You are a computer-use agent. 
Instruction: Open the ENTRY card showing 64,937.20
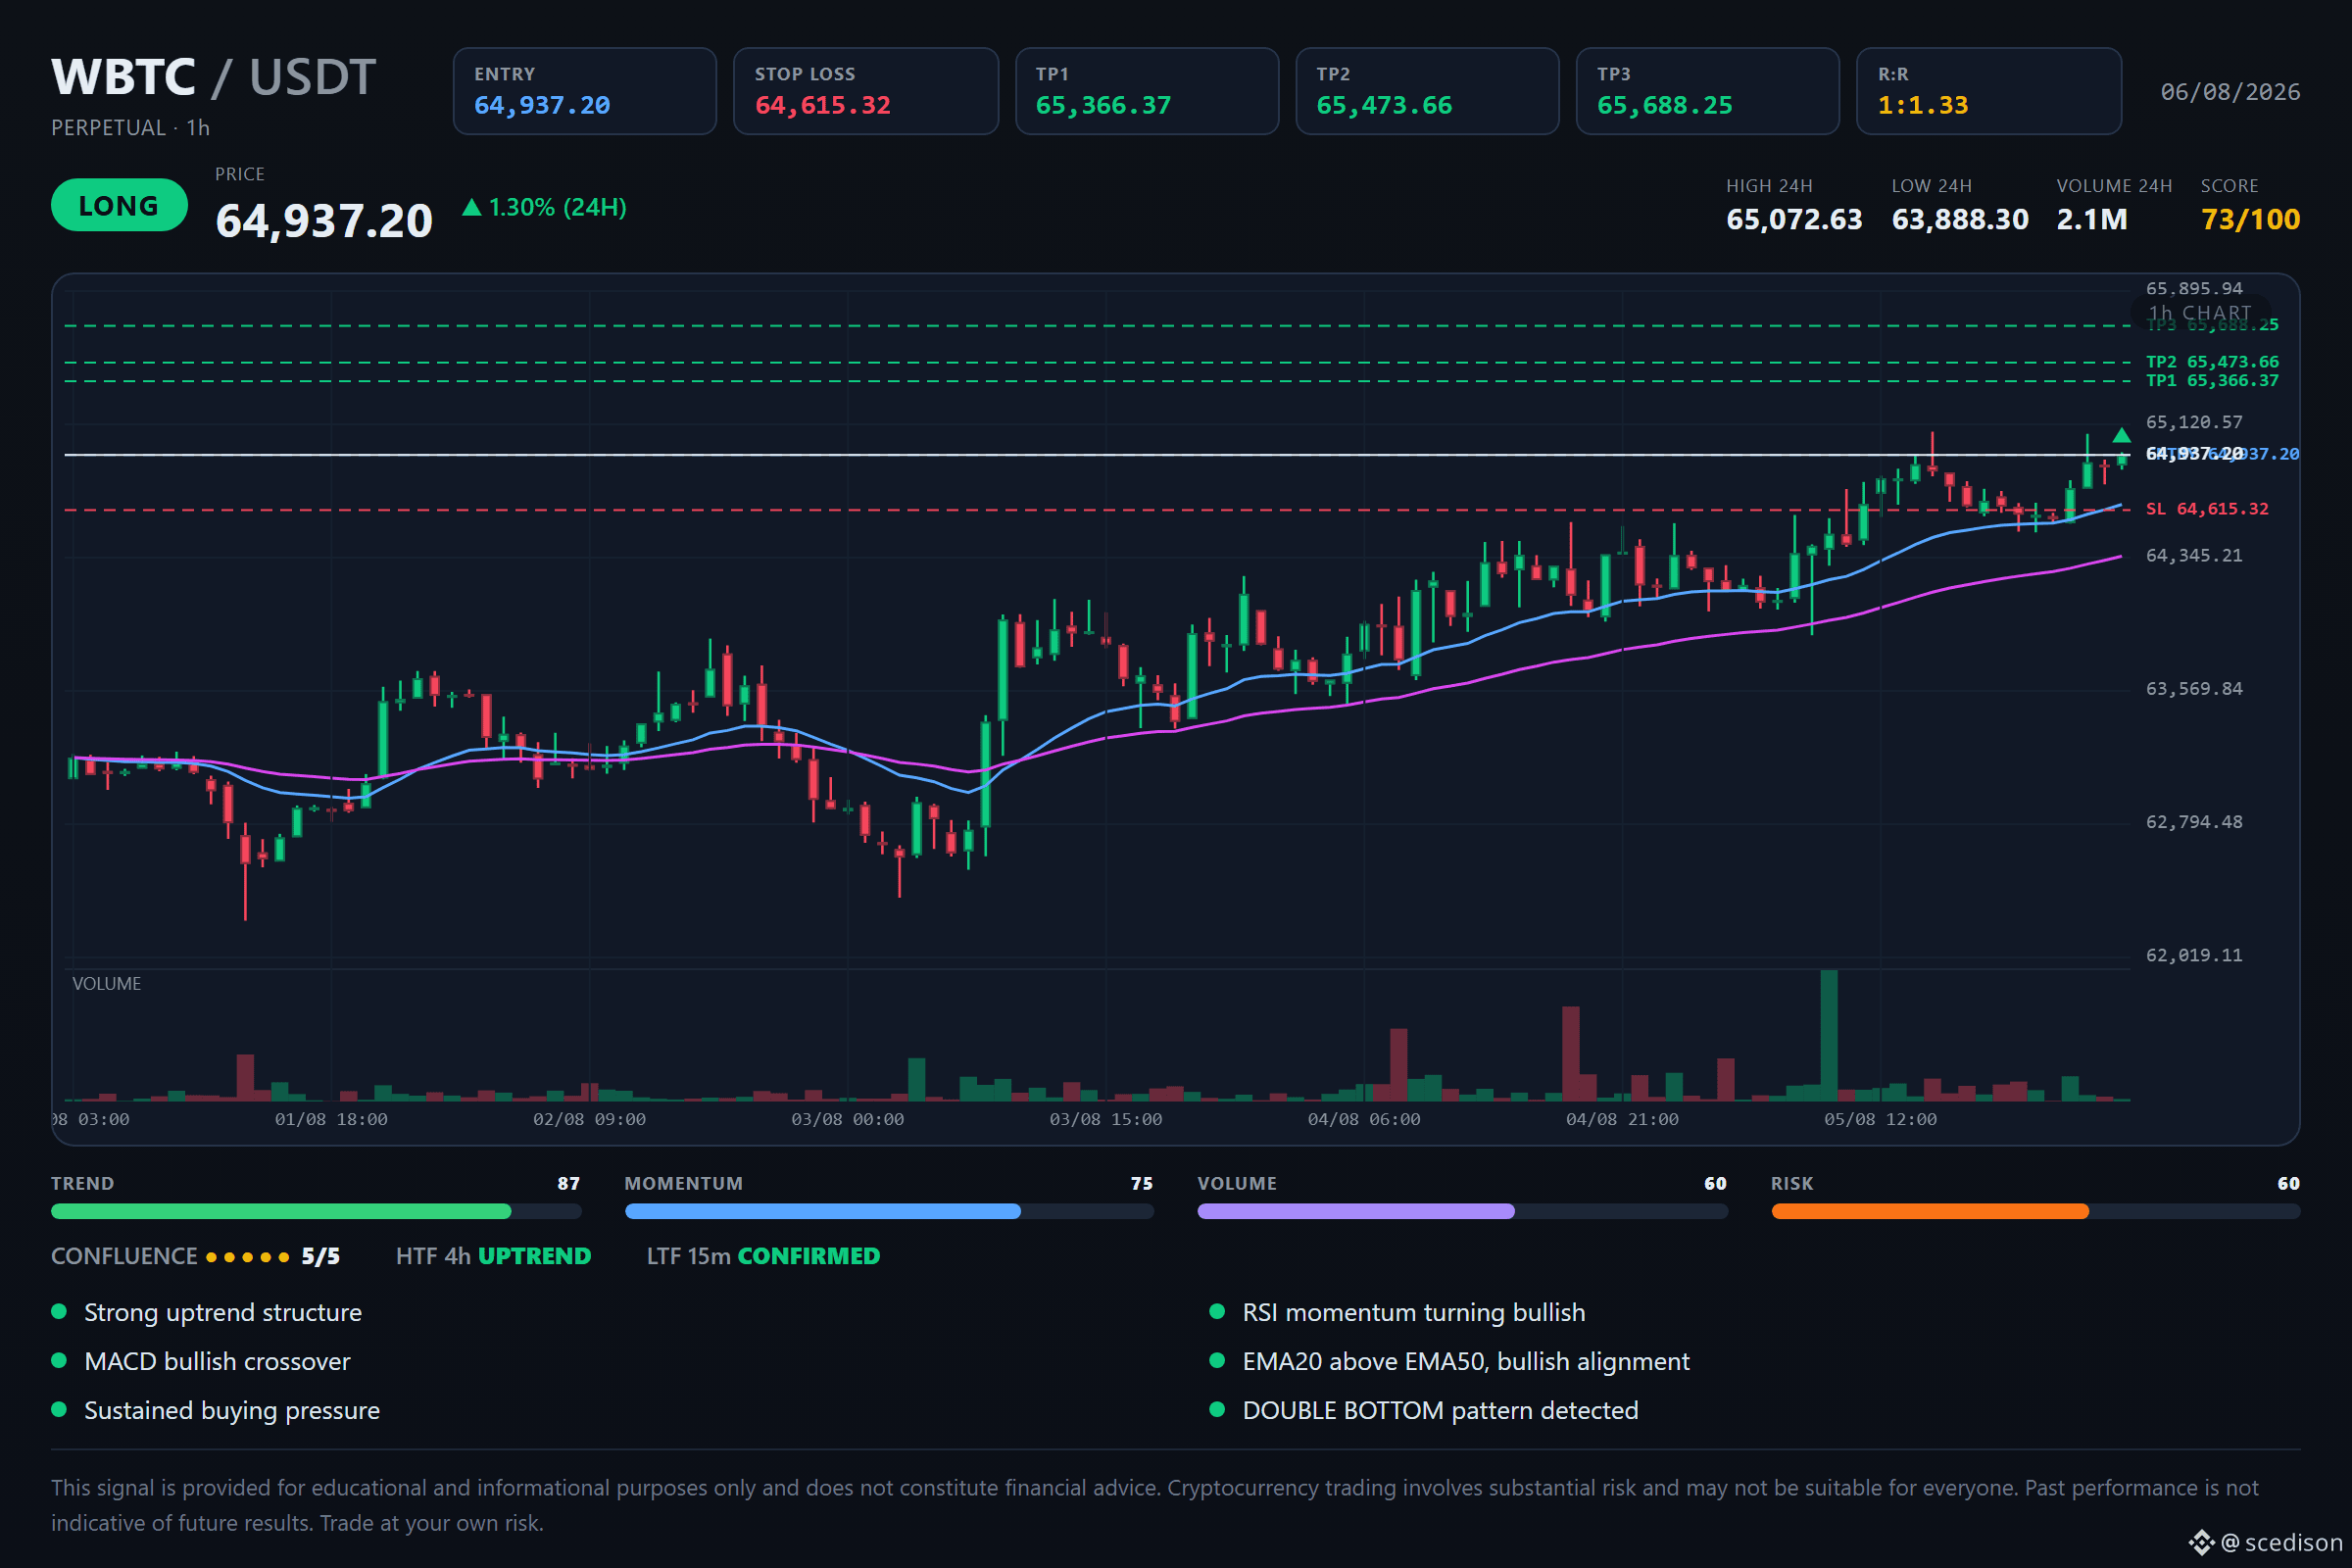(x=585, y=91)
